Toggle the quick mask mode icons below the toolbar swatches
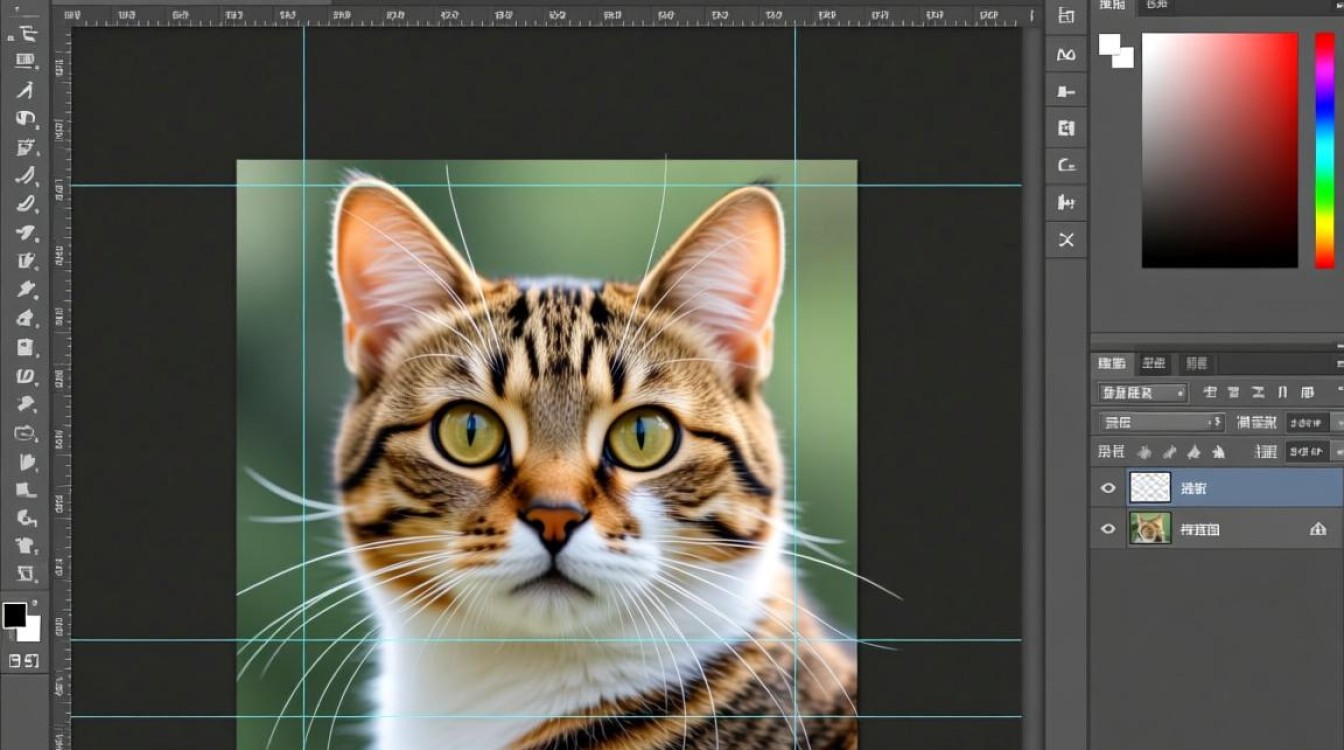Screen dimensions: 1344x750 (x=24, y=661)
